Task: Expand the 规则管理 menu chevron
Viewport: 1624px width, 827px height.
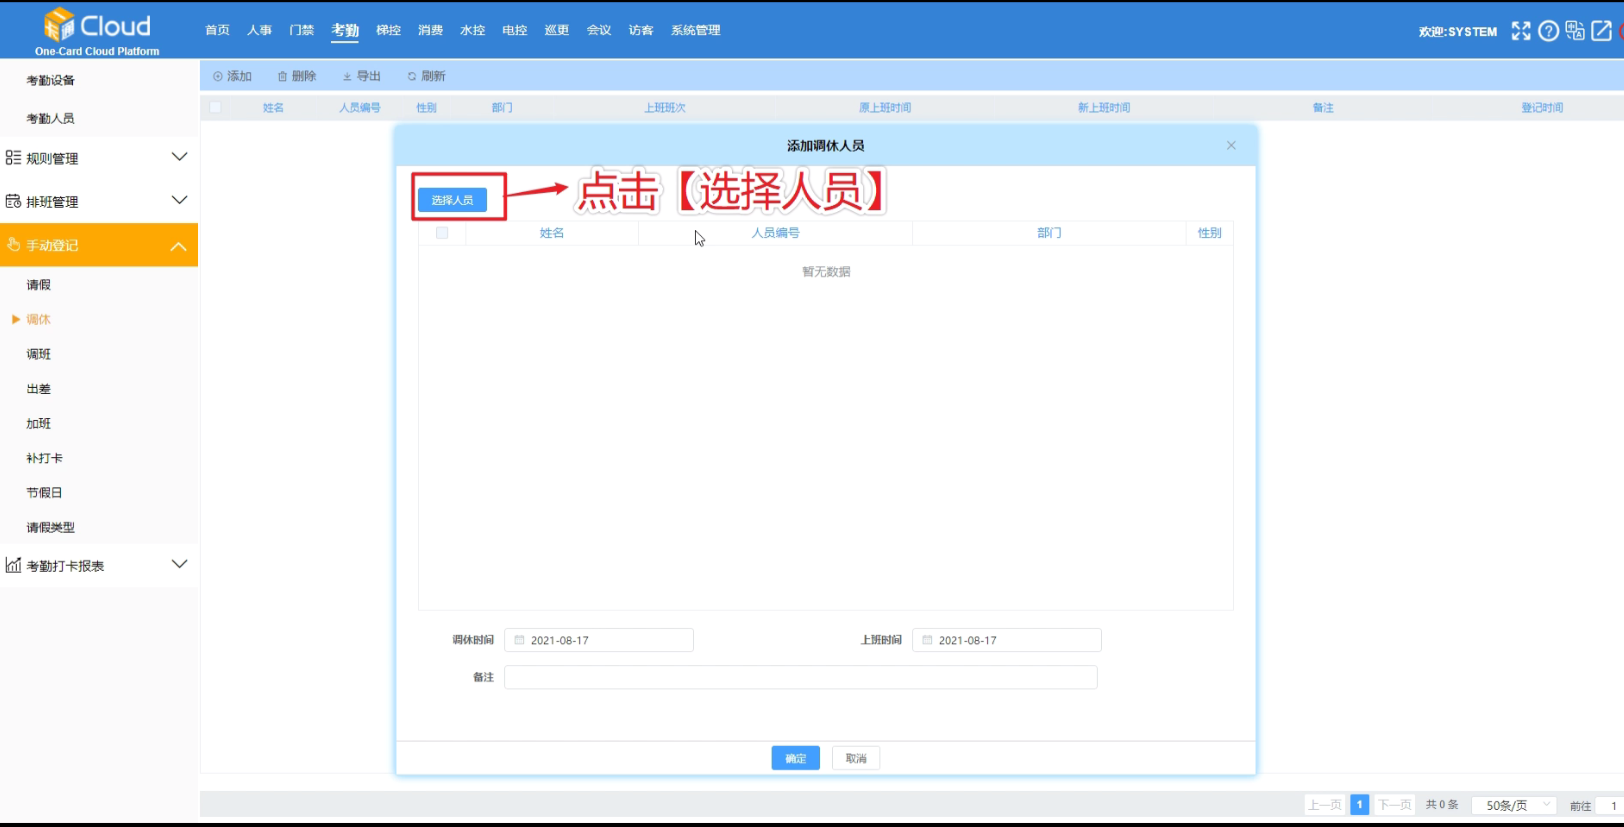Action: pyautogui.click(x=179, y=157)
